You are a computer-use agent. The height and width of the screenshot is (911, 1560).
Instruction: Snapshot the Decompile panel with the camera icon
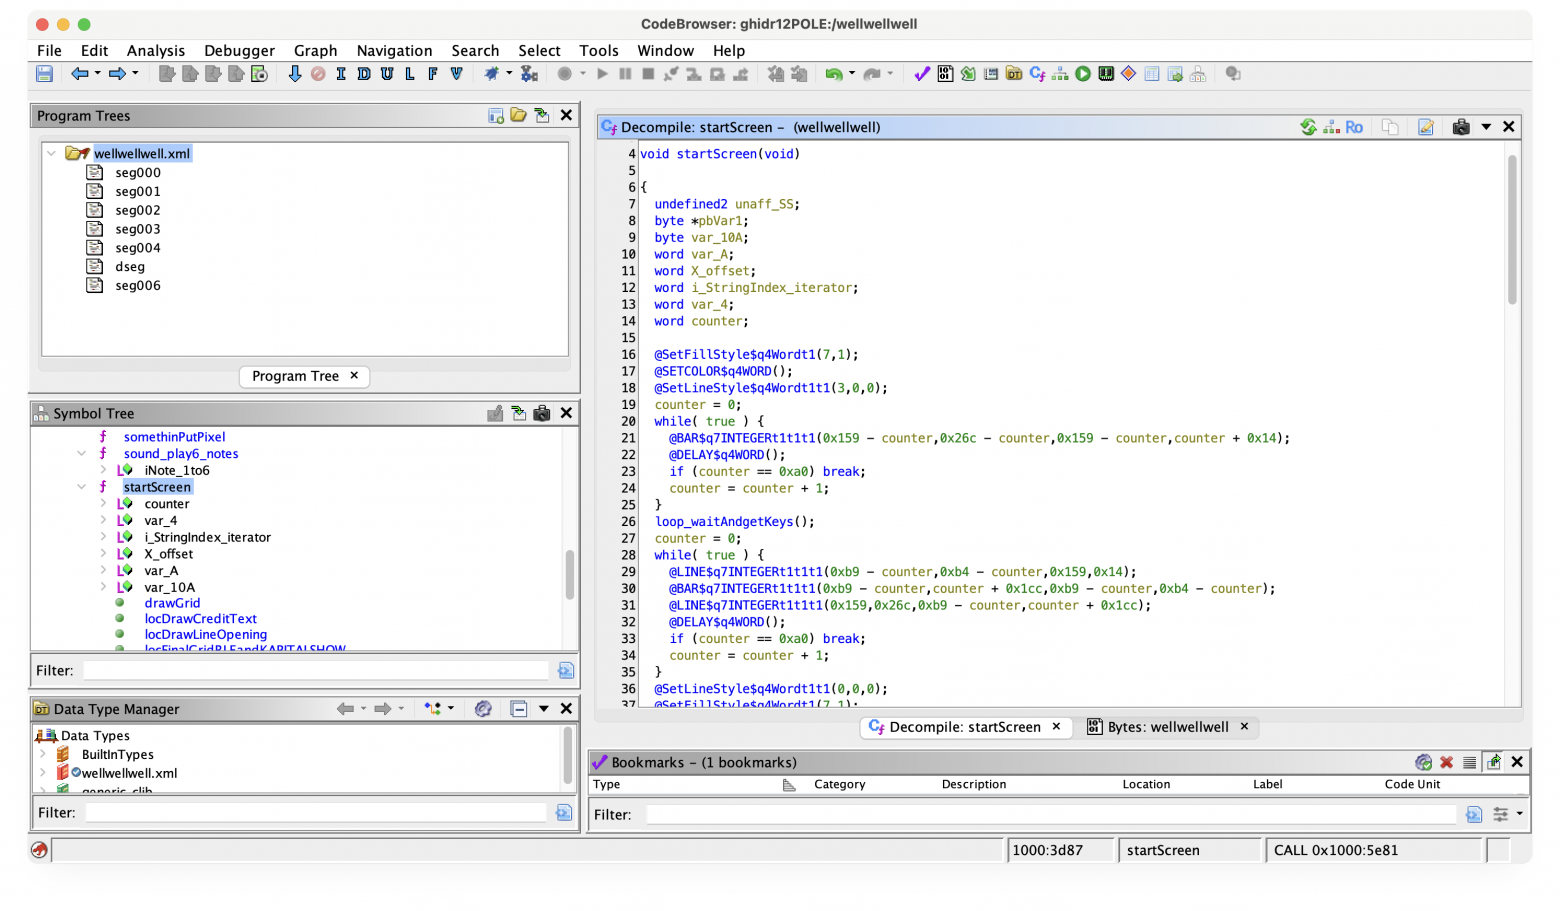pos(1461,127)
